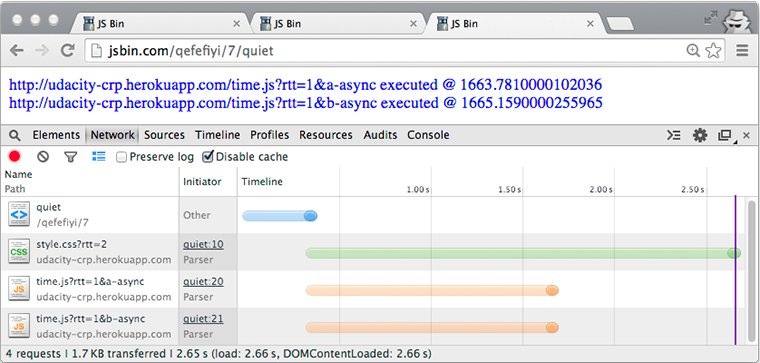760x363 pixels.
Task: Click the JS file icon for a-async
Action: pyautogui.click(x=19, y=289)
